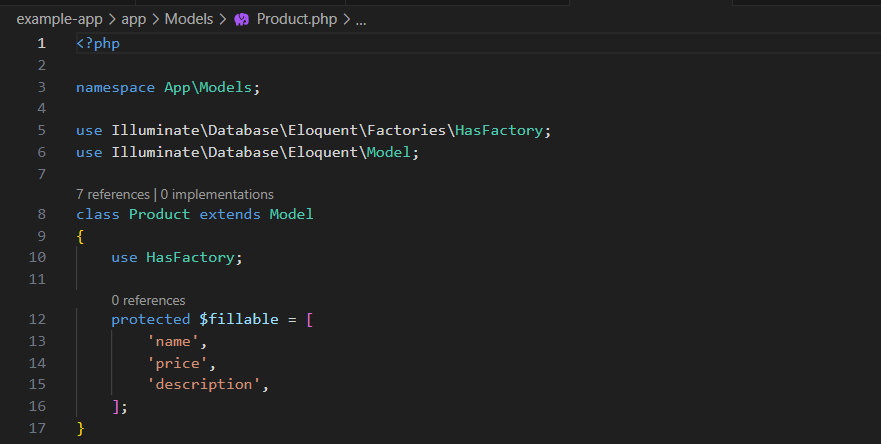Click the closing bracket on line 16
The image size is (881, 444).
(116, 406)
